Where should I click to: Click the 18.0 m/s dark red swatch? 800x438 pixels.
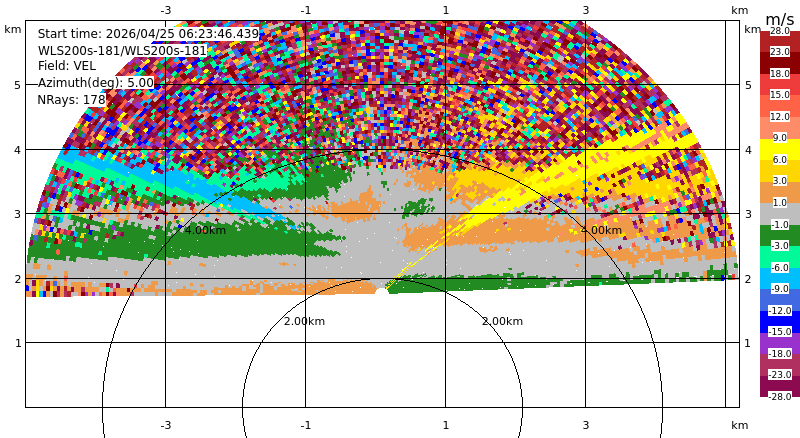pyautogui.click(x=780, y=63)
